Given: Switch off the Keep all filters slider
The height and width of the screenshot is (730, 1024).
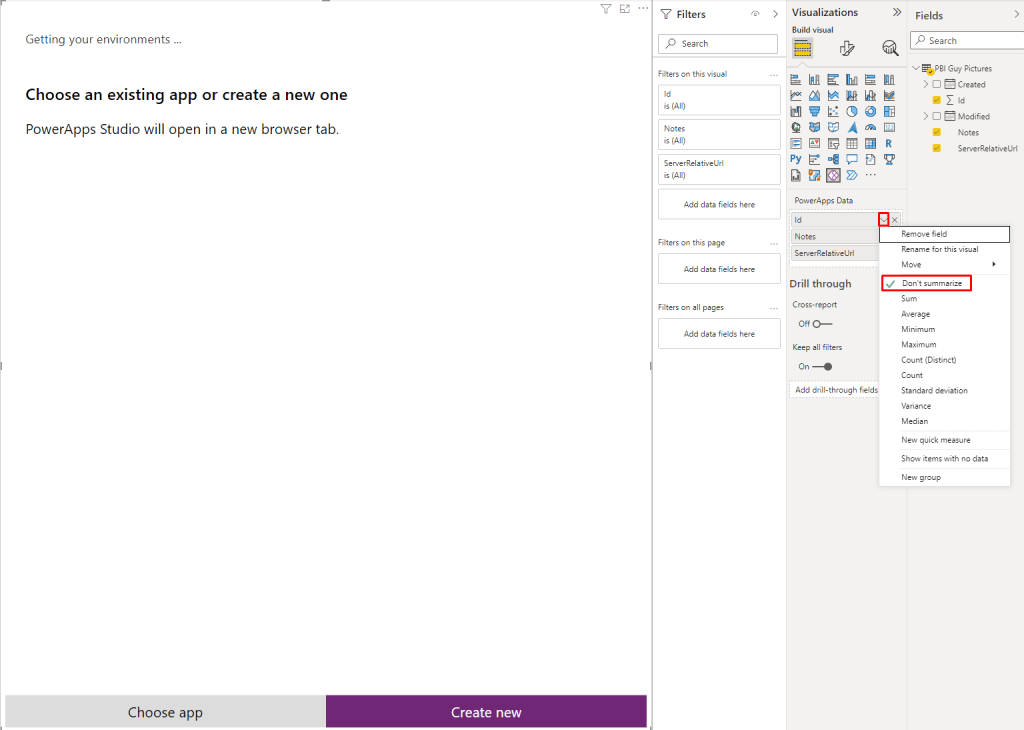Looking at the screenshot, I should [x=822, y=367].
